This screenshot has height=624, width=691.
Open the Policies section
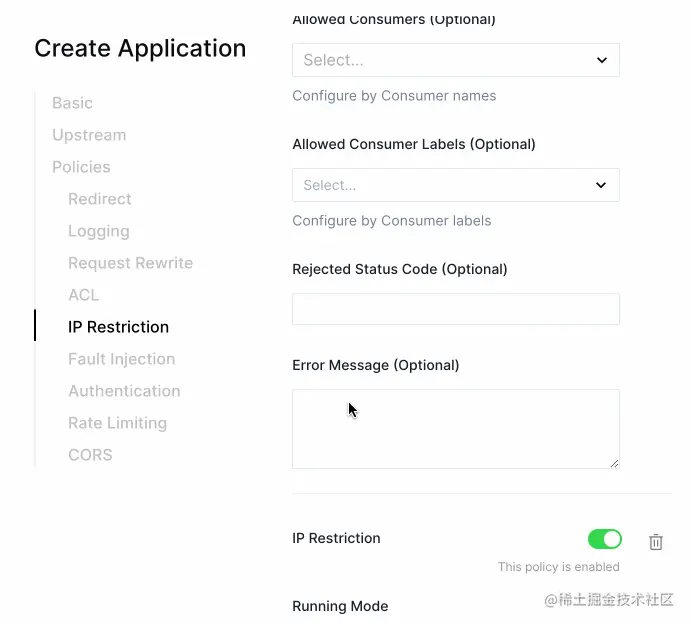click(x=81, y=167)
